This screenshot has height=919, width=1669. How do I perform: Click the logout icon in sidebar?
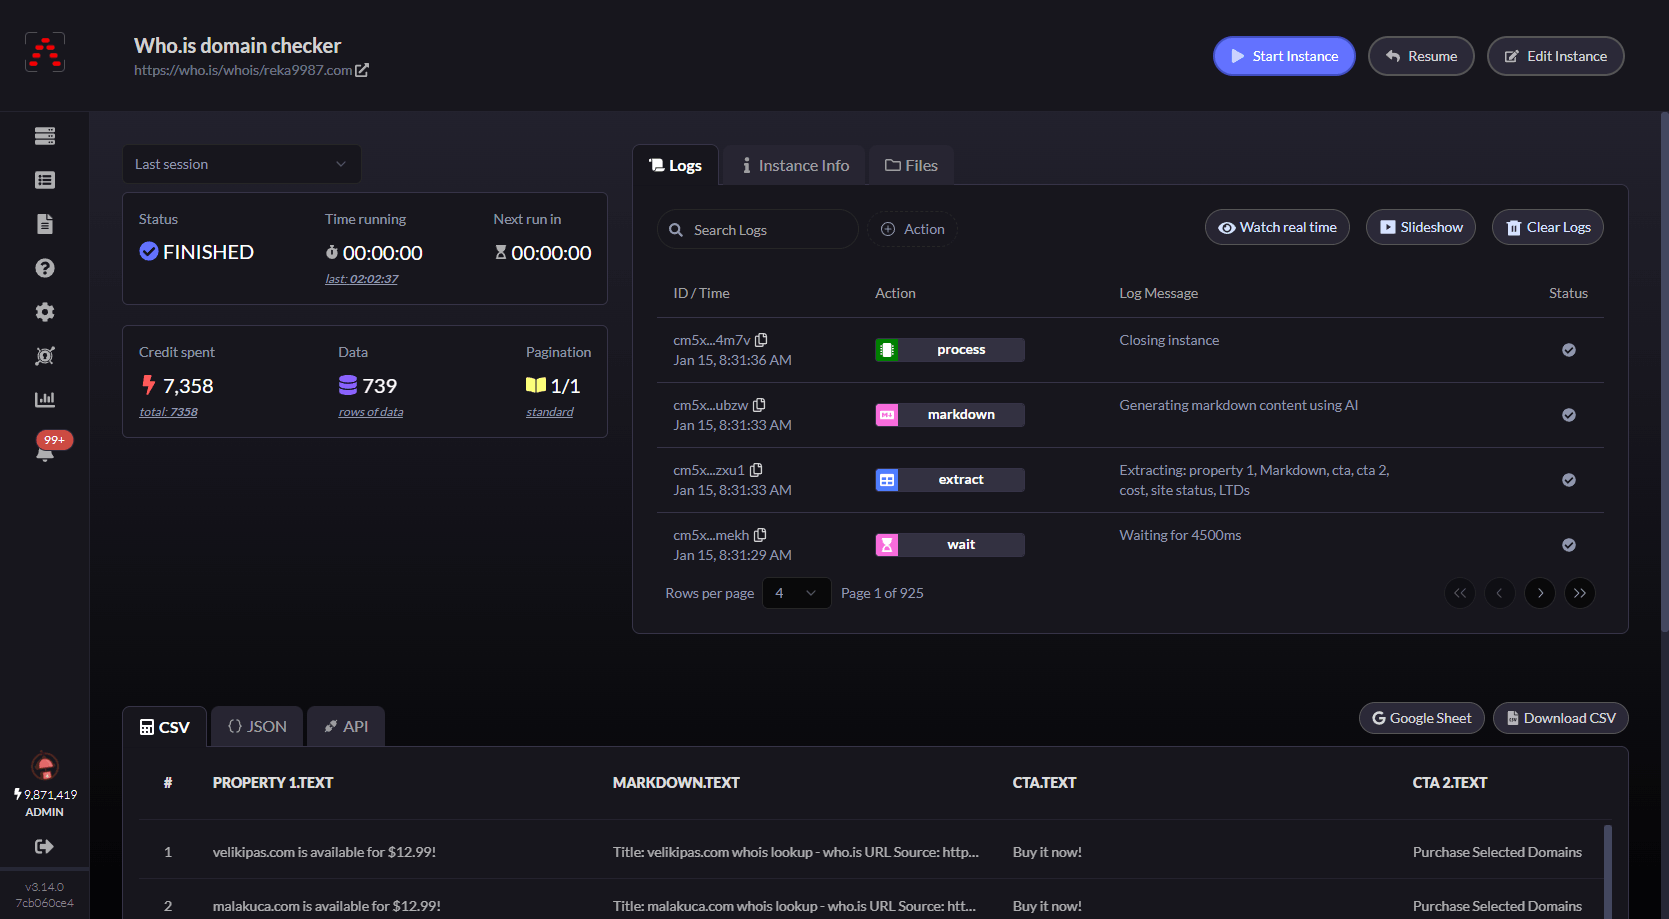pyautogui.click(x=44, y=847)
